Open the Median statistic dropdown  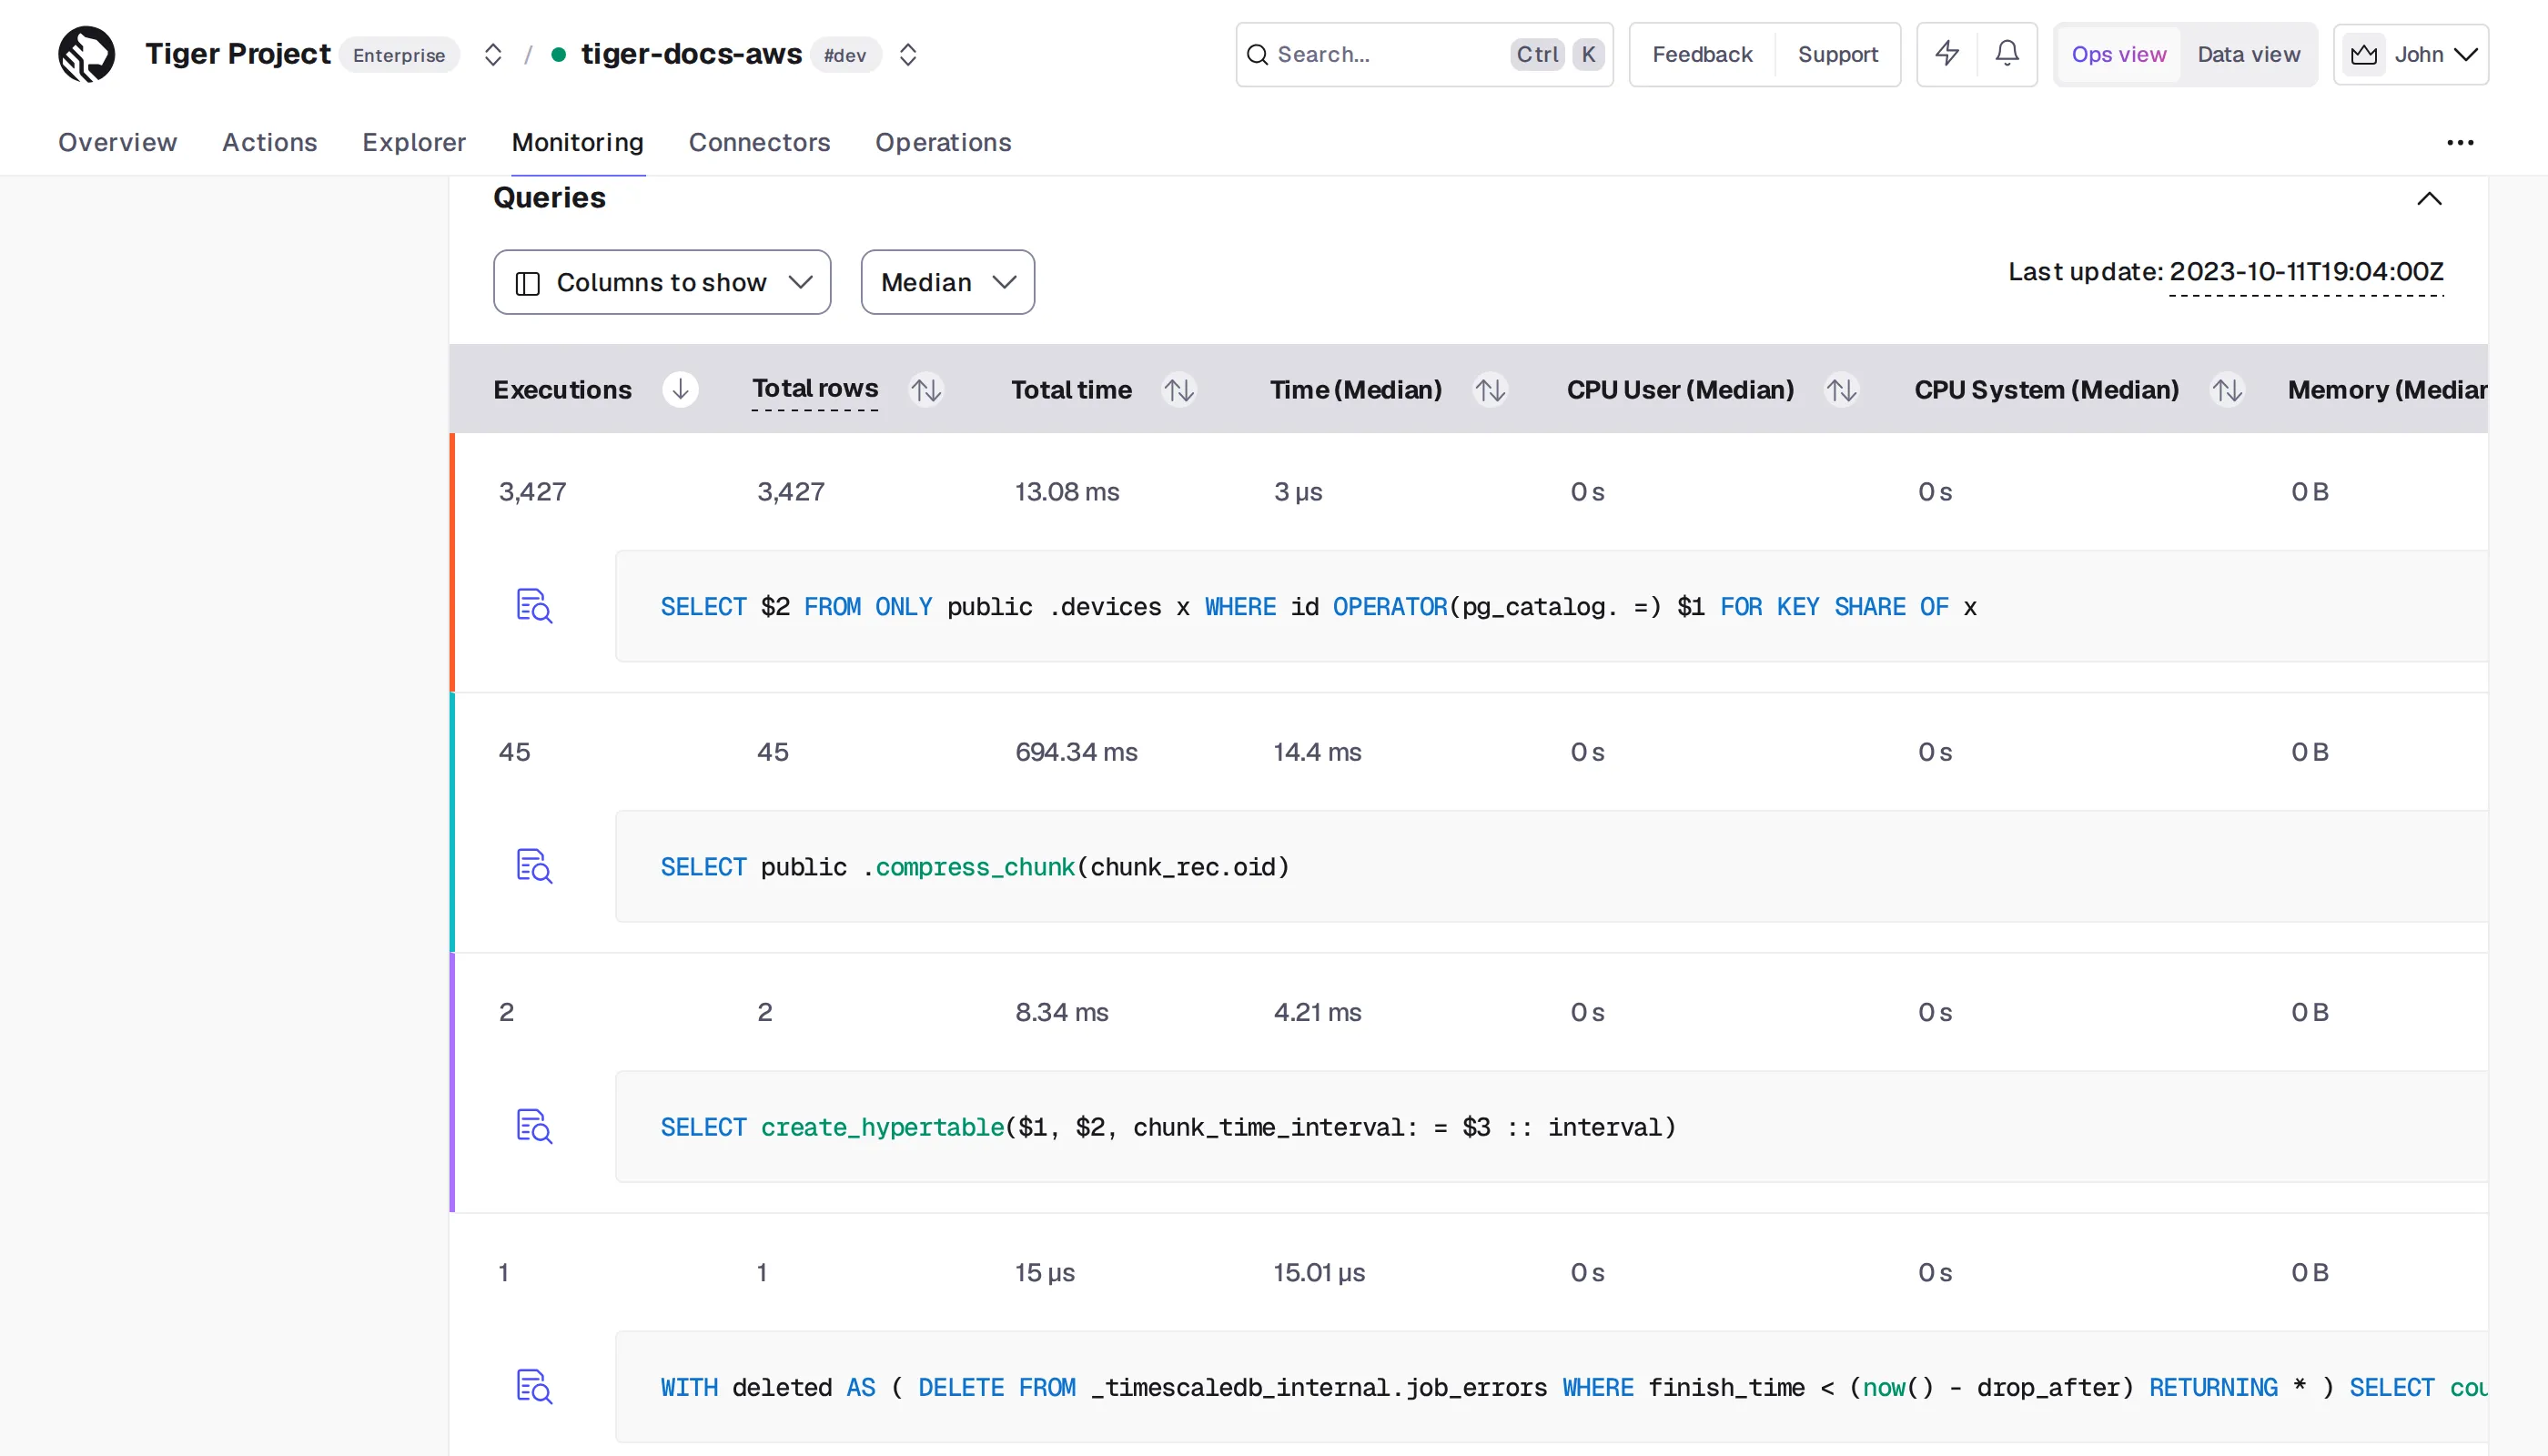click(947, 282)
